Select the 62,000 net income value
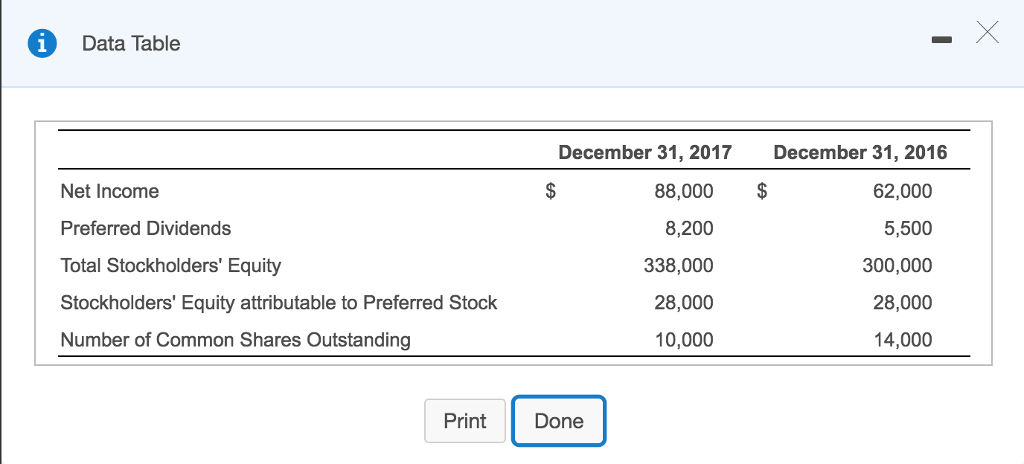 pyautogui.click(x=902, y=191)
